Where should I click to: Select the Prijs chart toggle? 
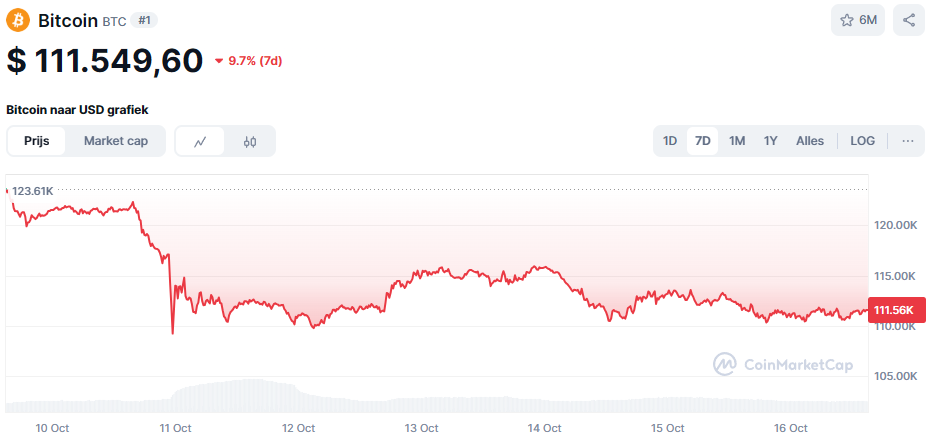pyautogui.click(x=37, y=141)
